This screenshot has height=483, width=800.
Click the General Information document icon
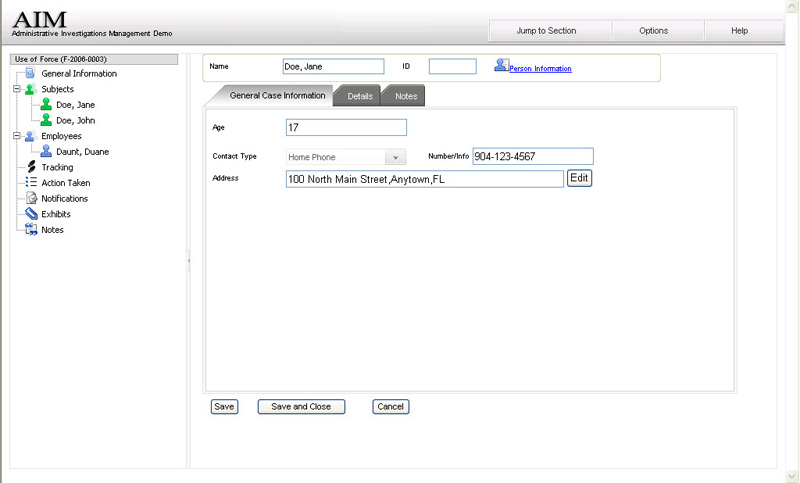(31, 73)
